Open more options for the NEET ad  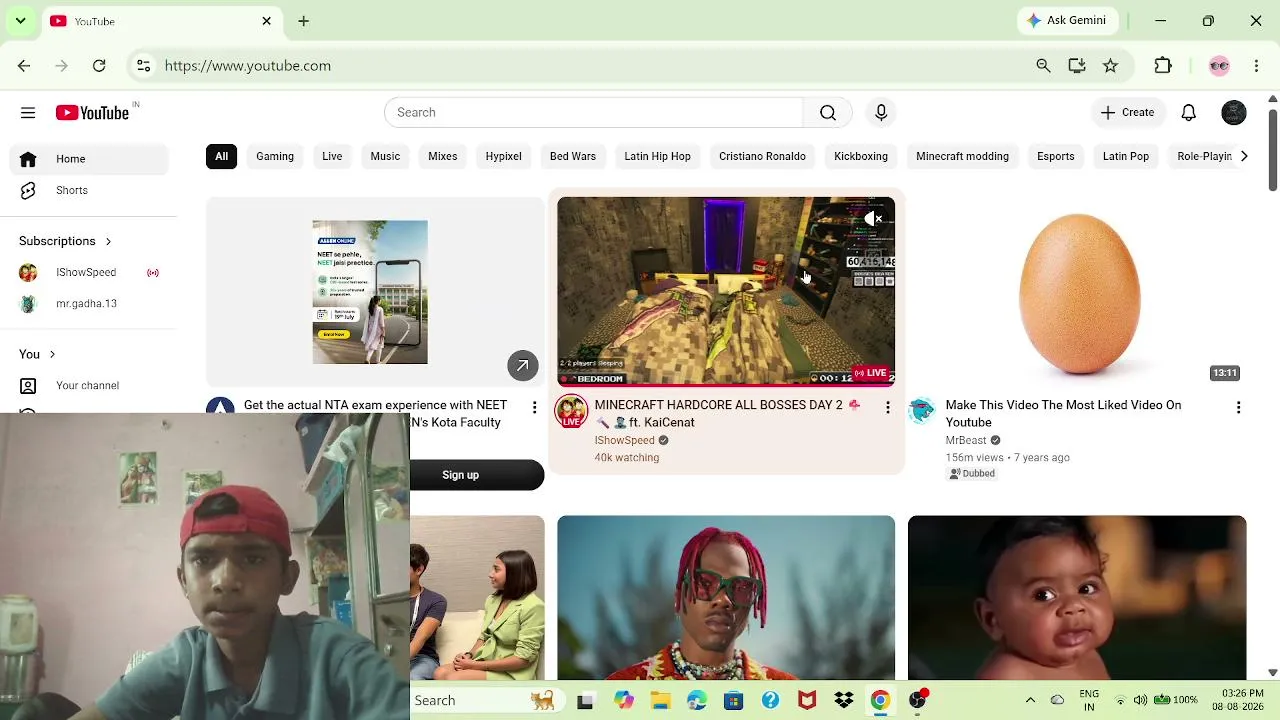(x=534, y=407)
